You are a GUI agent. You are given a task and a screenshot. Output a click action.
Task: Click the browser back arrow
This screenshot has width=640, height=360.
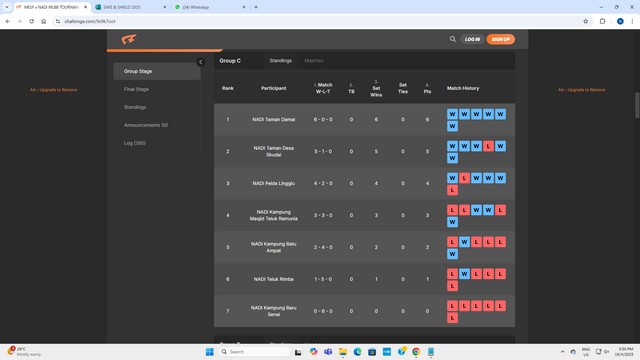click(8, 21)
